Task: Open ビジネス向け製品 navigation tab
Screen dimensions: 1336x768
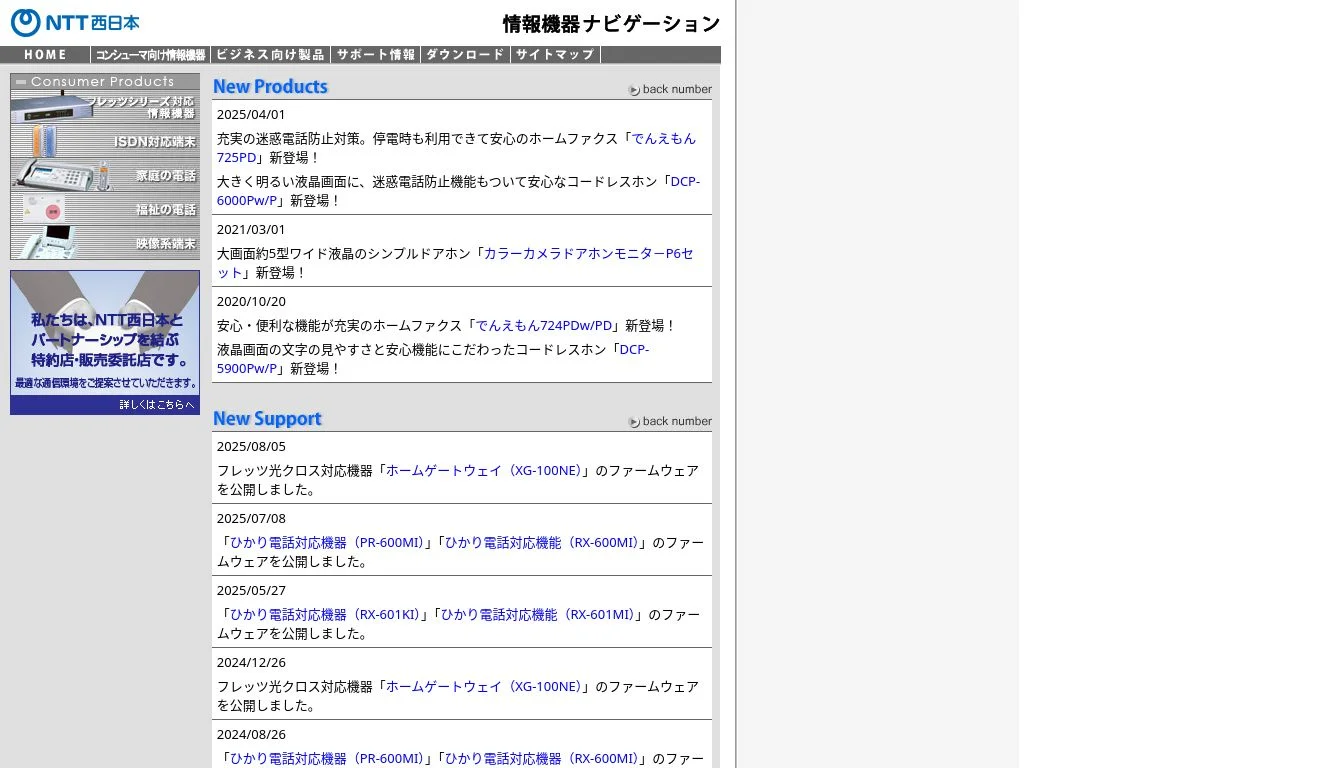Action: pyautogui.click(x=270, y=55)
